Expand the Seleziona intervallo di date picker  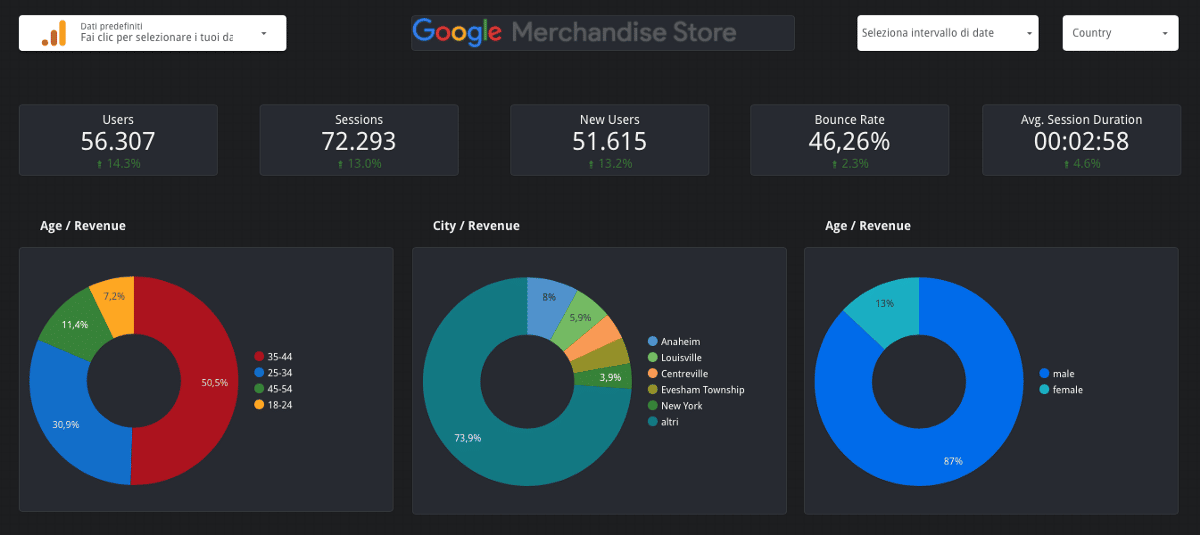tap(948, 33)
